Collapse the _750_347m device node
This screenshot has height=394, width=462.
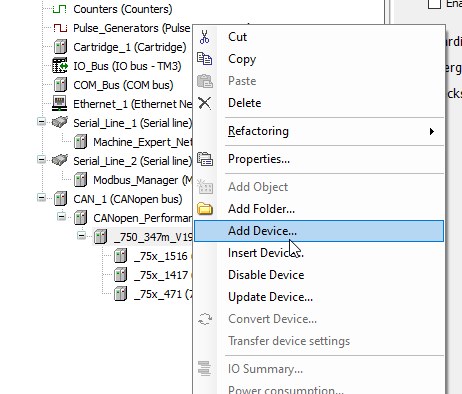point(81,236)
